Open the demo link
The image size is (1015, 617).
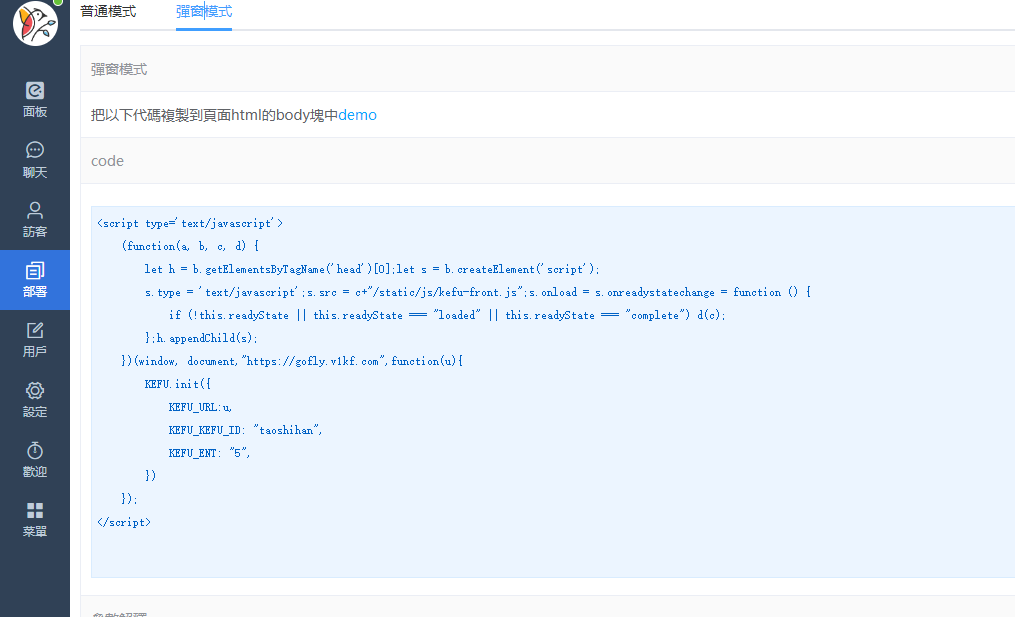tap(357, 115)
